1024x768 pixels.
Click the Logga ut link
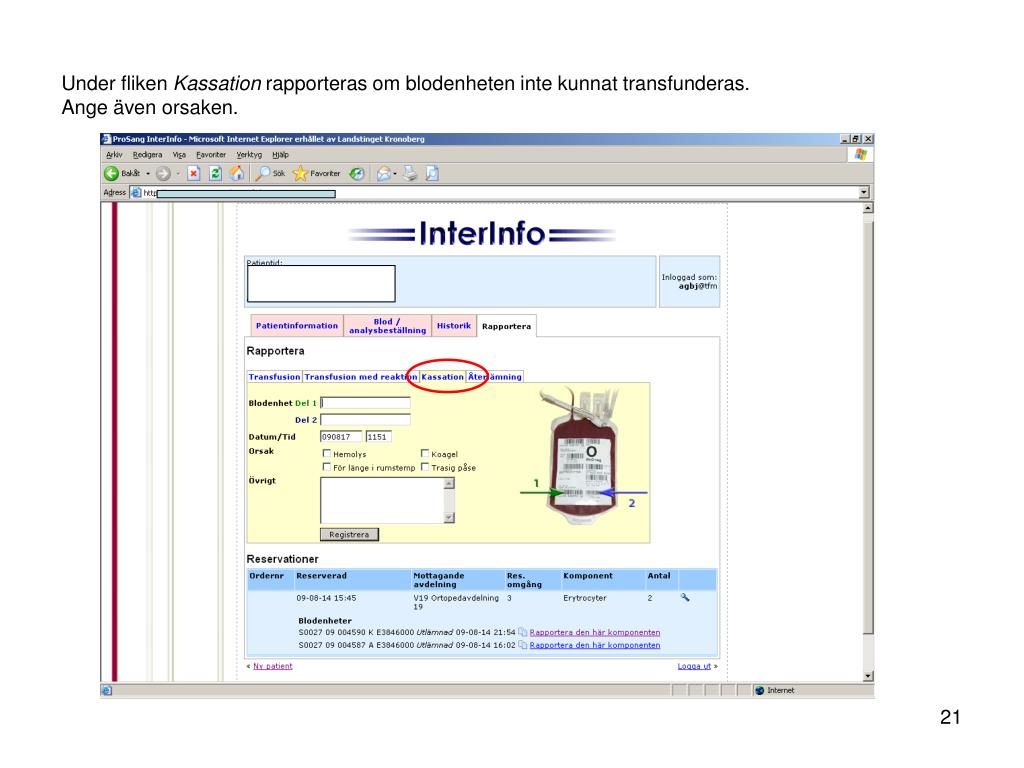point(694,666)
